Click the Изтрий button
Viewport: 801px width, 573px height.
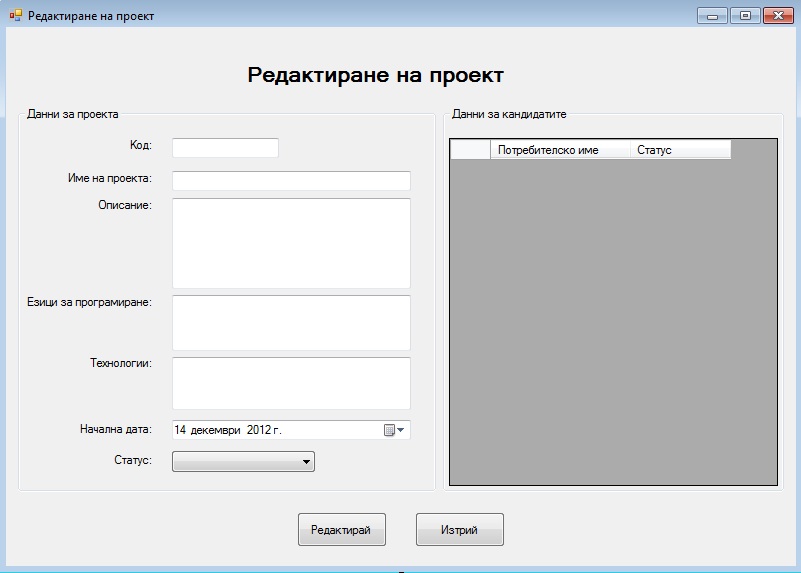(460, 530)
